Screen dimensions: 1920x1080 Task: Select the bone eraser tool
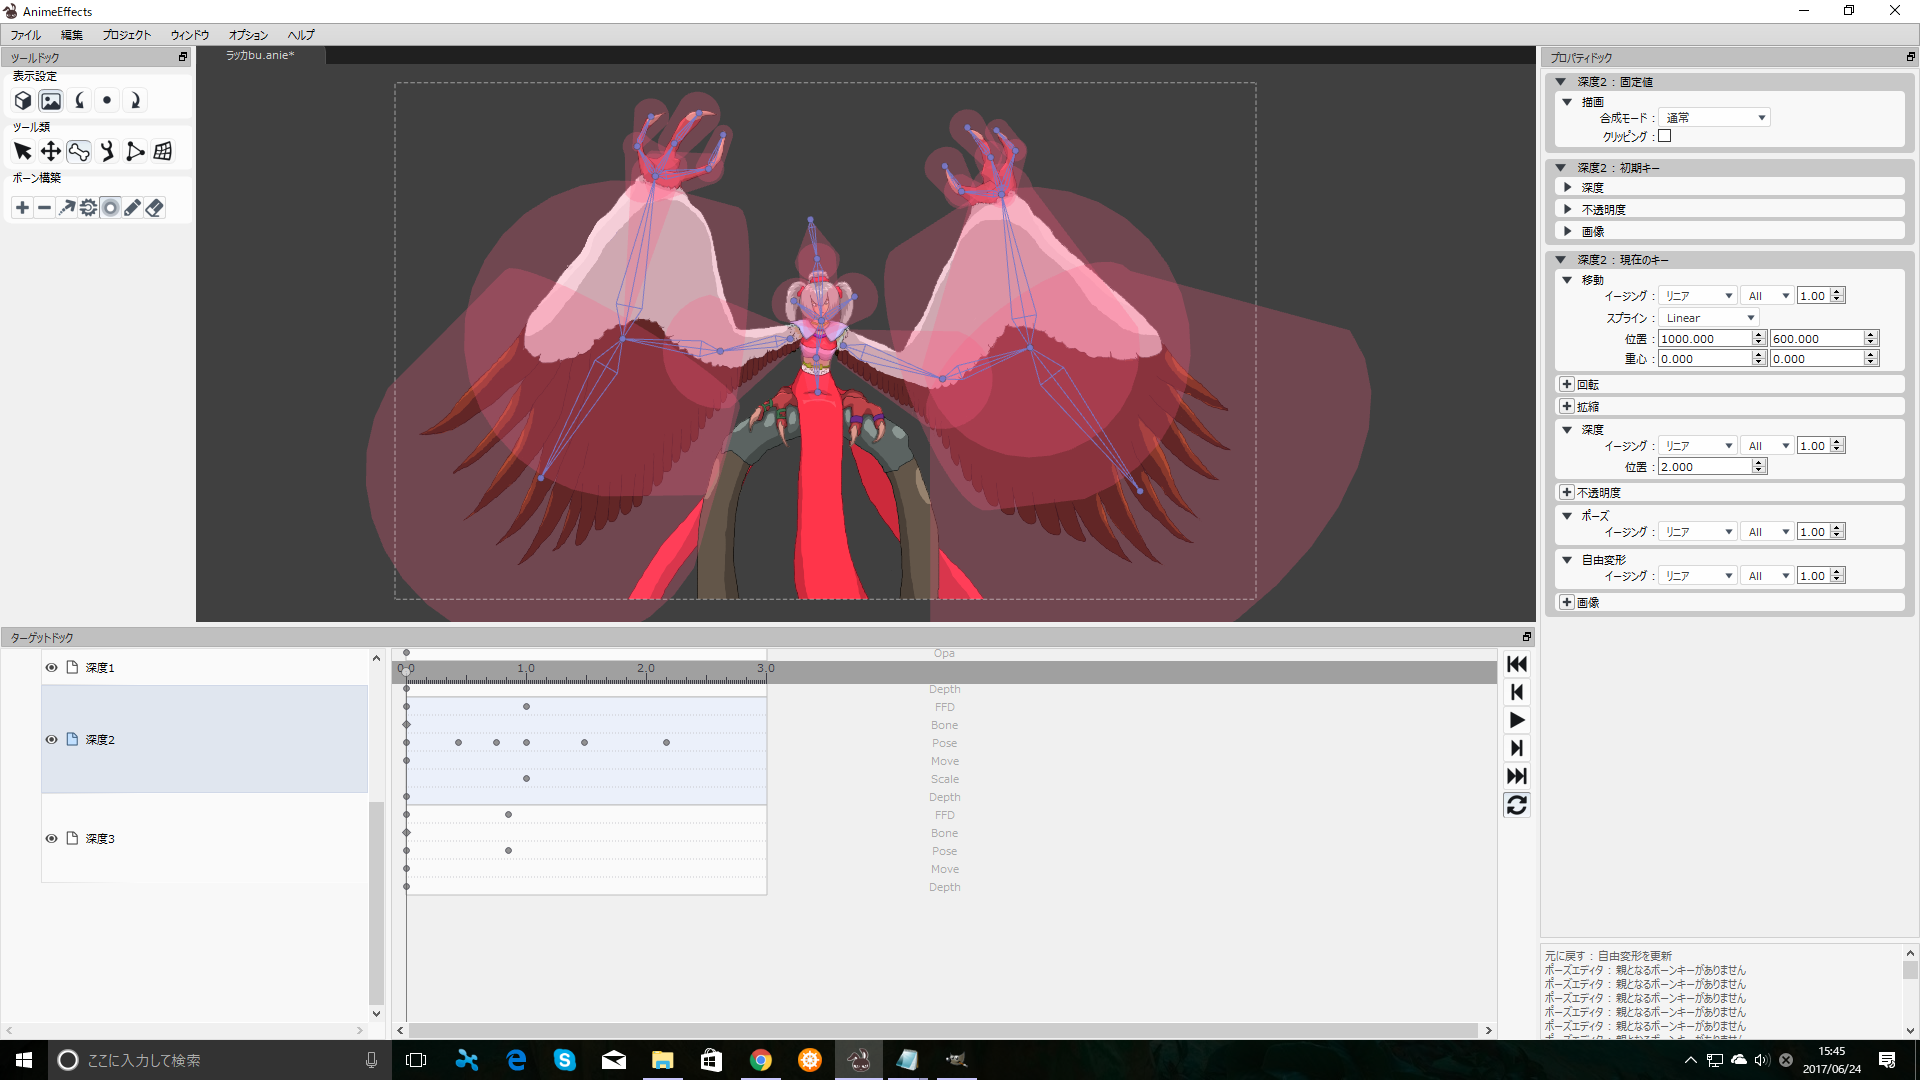(154, 208)
